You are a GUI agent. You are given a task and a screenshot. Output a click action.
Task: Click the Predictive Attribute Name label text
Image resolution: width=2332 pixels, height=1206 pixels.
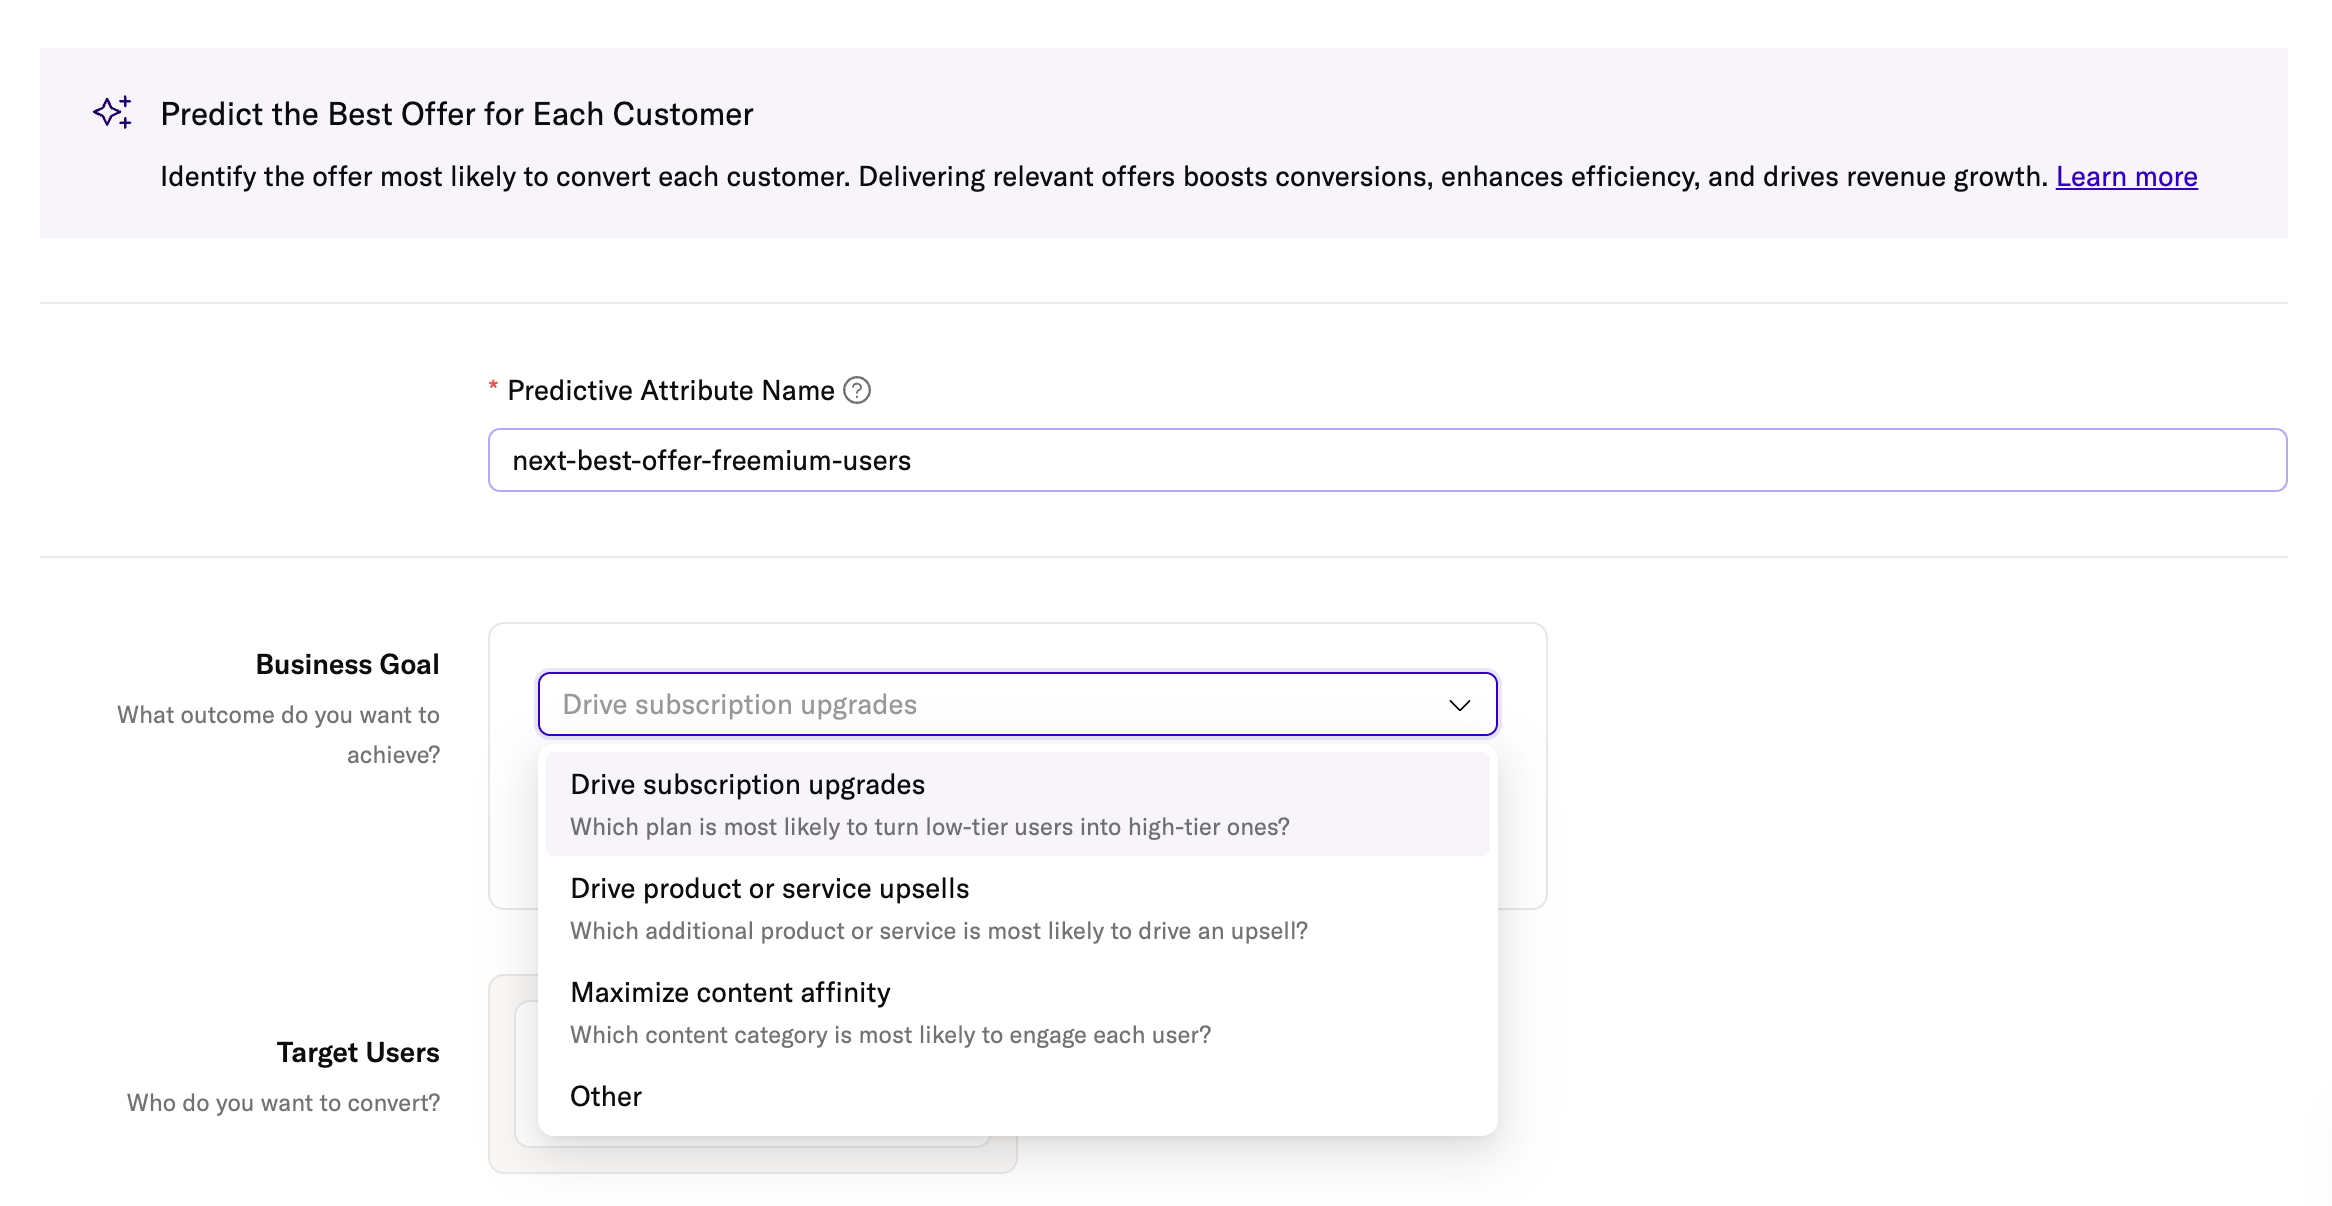pos(670,390)
